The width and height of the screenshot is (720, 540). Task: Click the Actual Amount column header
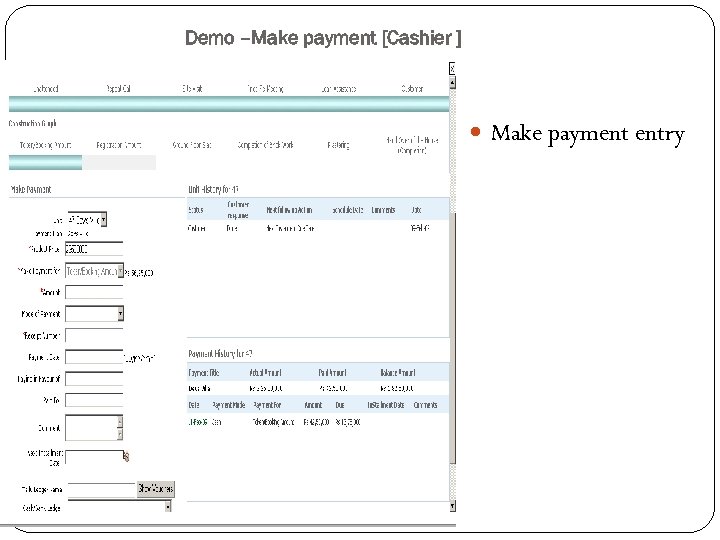tap(265, 372)
